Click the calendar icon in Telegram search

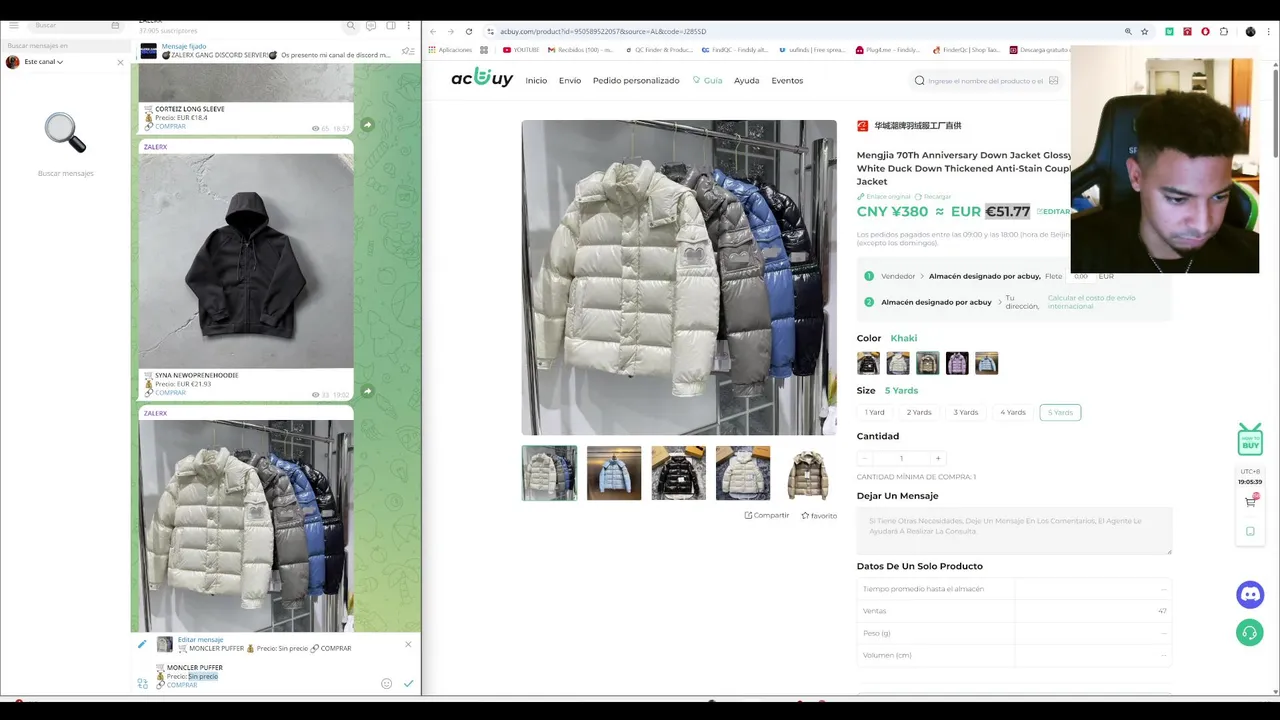[115, 25]
